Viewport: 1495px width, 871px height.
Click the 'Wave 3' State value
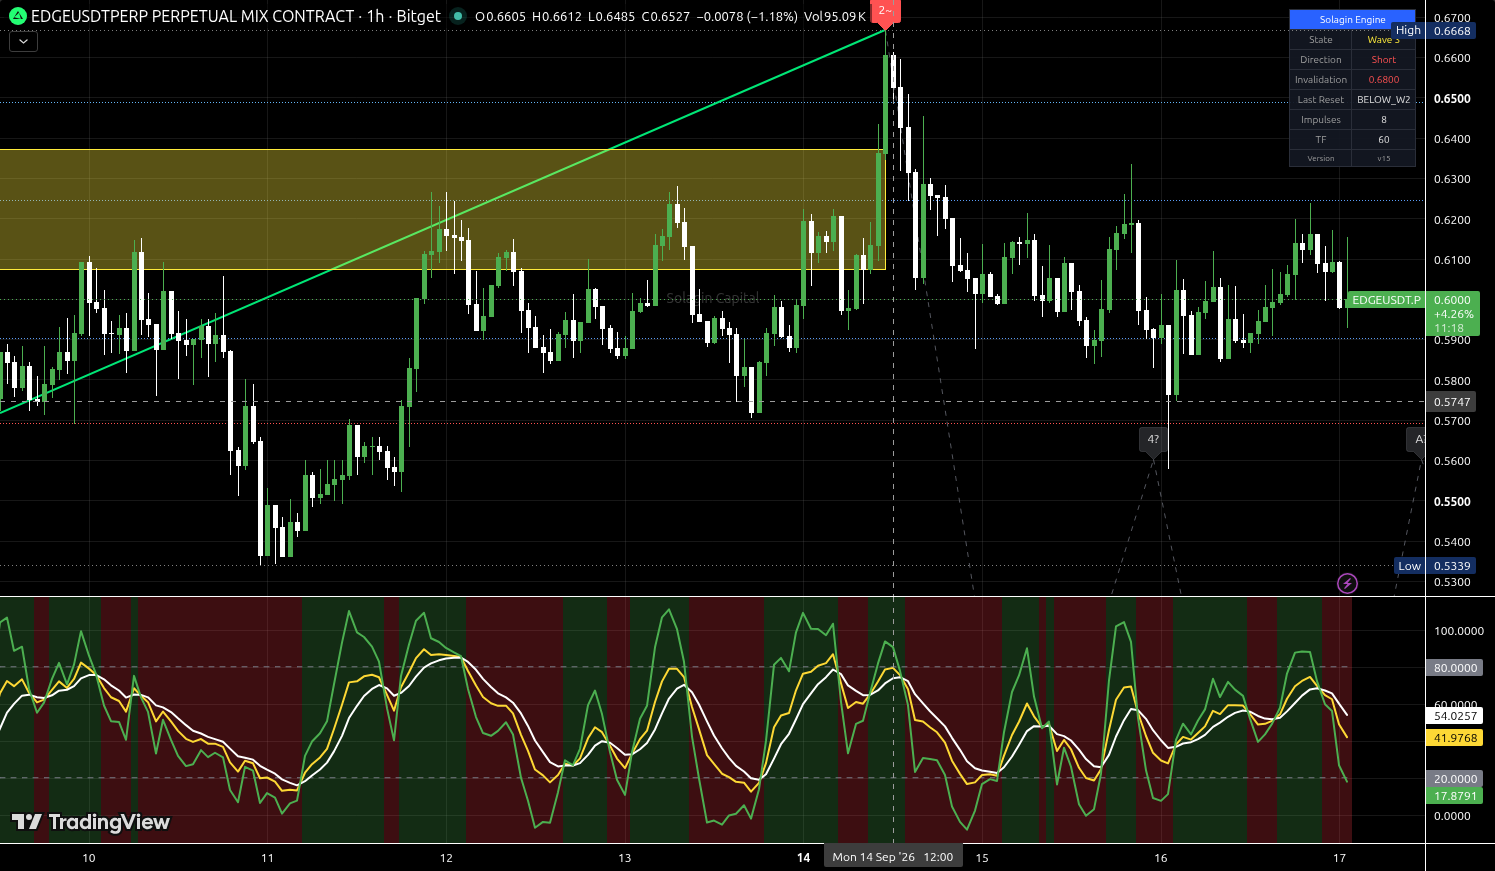[x=1384, y=40]
